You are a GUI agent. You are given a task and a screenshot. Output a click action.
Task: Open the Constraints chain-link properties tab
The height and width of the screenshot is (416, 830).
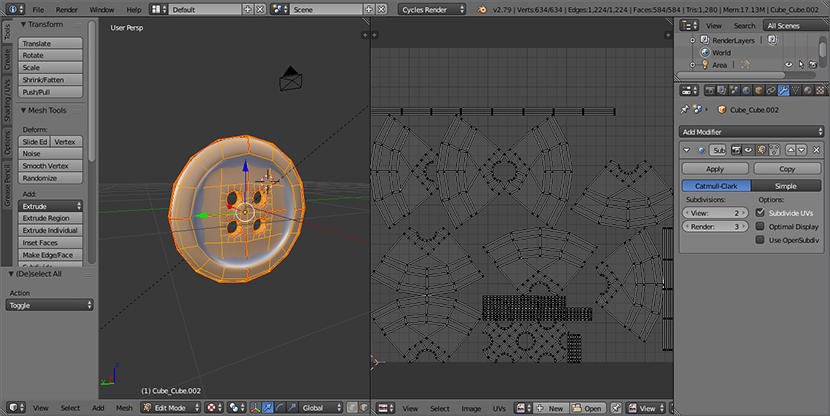pyautogui.click(x=771, y=91)
